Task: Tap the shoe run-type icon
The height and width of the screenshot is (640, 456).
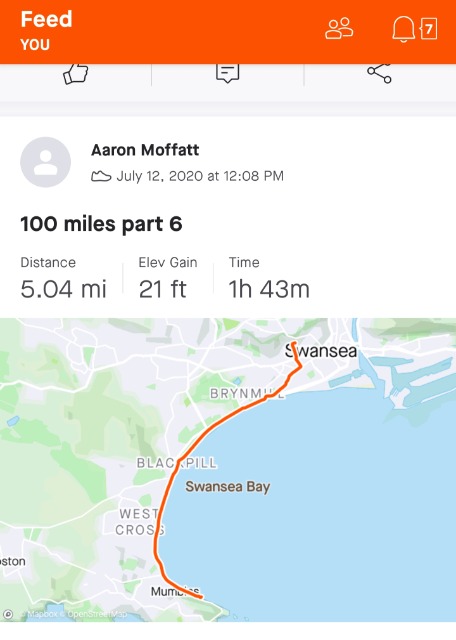Action: (x=101, y=176)
